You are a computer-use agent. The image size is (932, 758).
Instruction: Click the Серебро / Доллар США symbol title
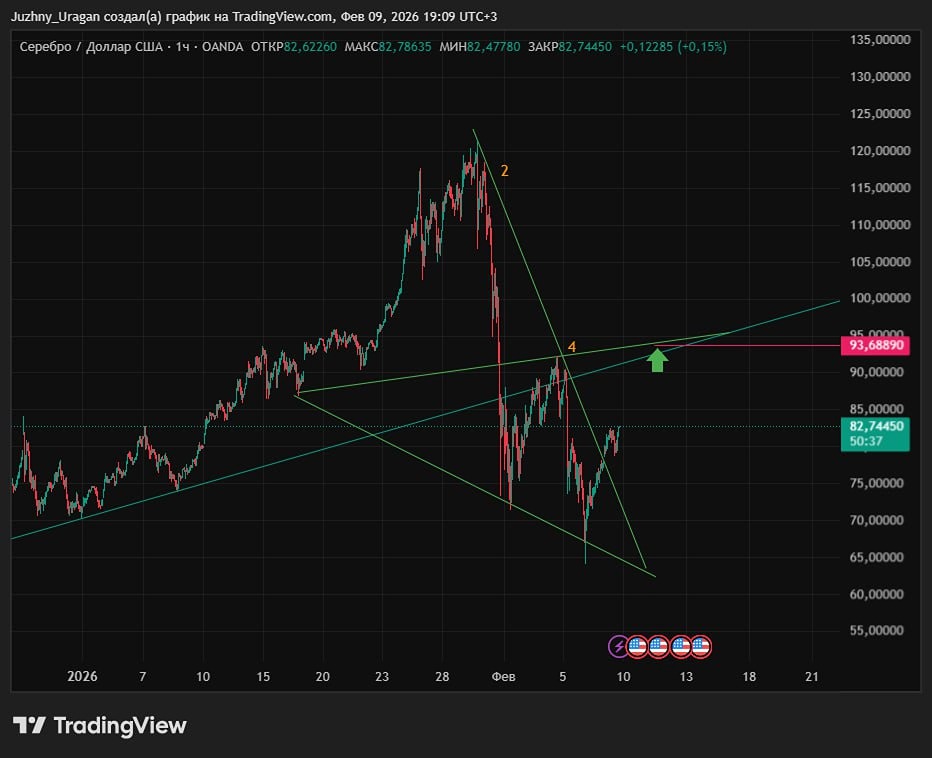click(x=91, y=47)
